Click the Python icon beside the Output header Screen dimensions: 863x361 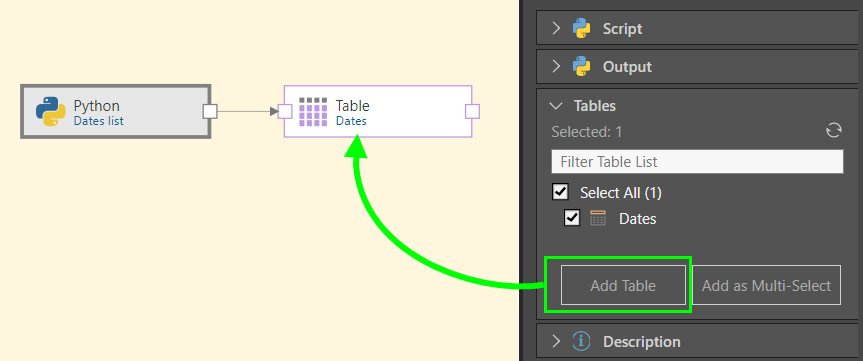tap(581, 67)
